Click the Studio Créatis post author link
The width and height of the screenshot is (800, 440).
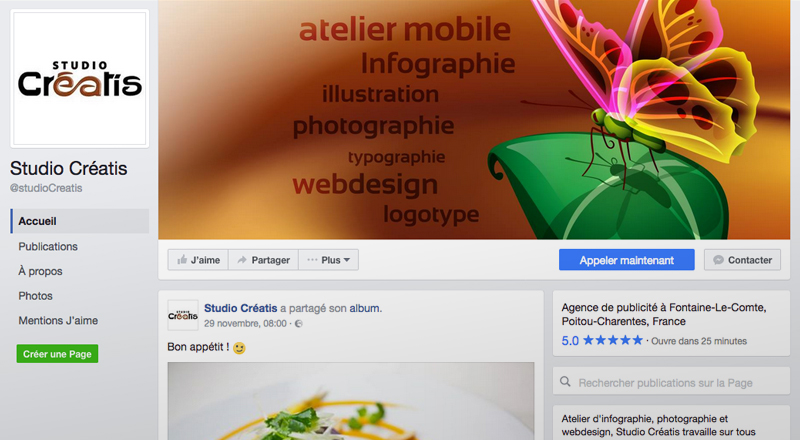tap(240, 308)
